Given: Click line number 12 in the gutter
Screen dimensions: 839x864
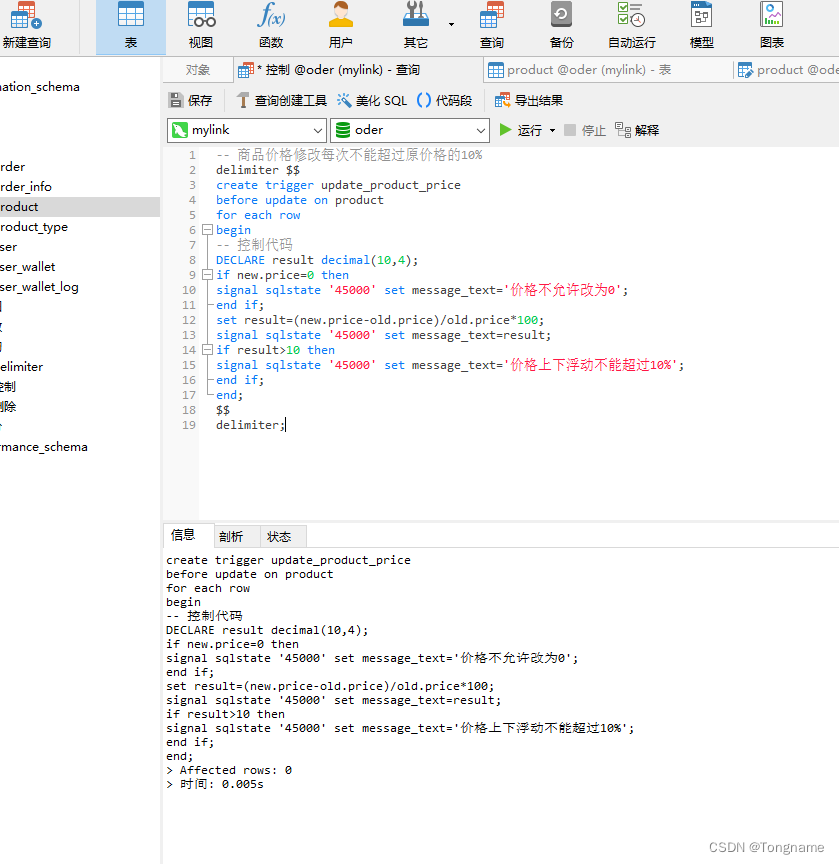Looking at the screenshot, I should click(189, 320).
